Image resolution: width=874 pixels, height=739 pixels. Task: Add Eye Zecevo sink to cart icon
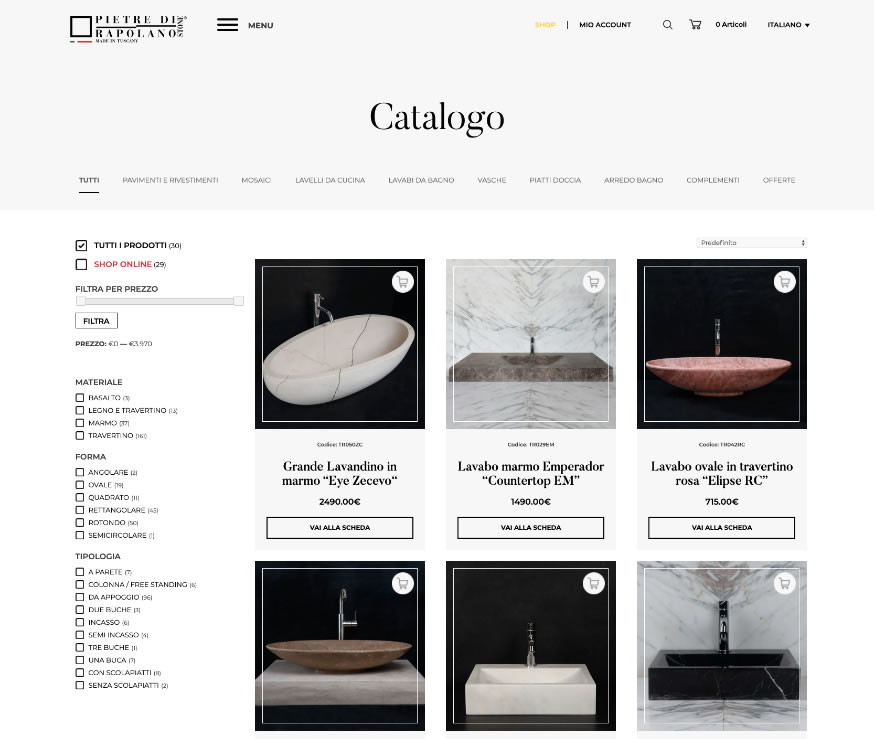tap(402, 282)
